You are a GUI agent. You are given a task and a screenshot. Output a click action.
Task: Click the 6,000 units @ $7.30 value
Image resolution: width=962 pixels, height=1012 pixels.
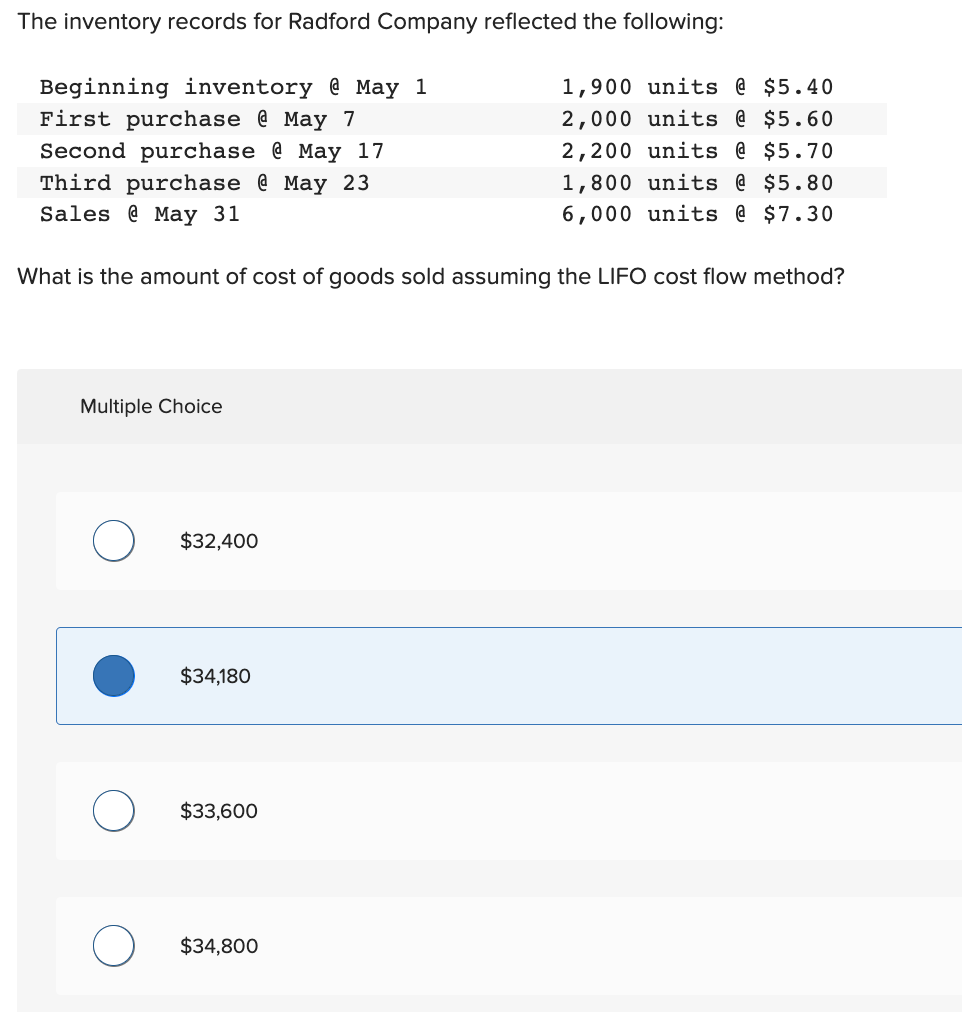click(696, 213)
